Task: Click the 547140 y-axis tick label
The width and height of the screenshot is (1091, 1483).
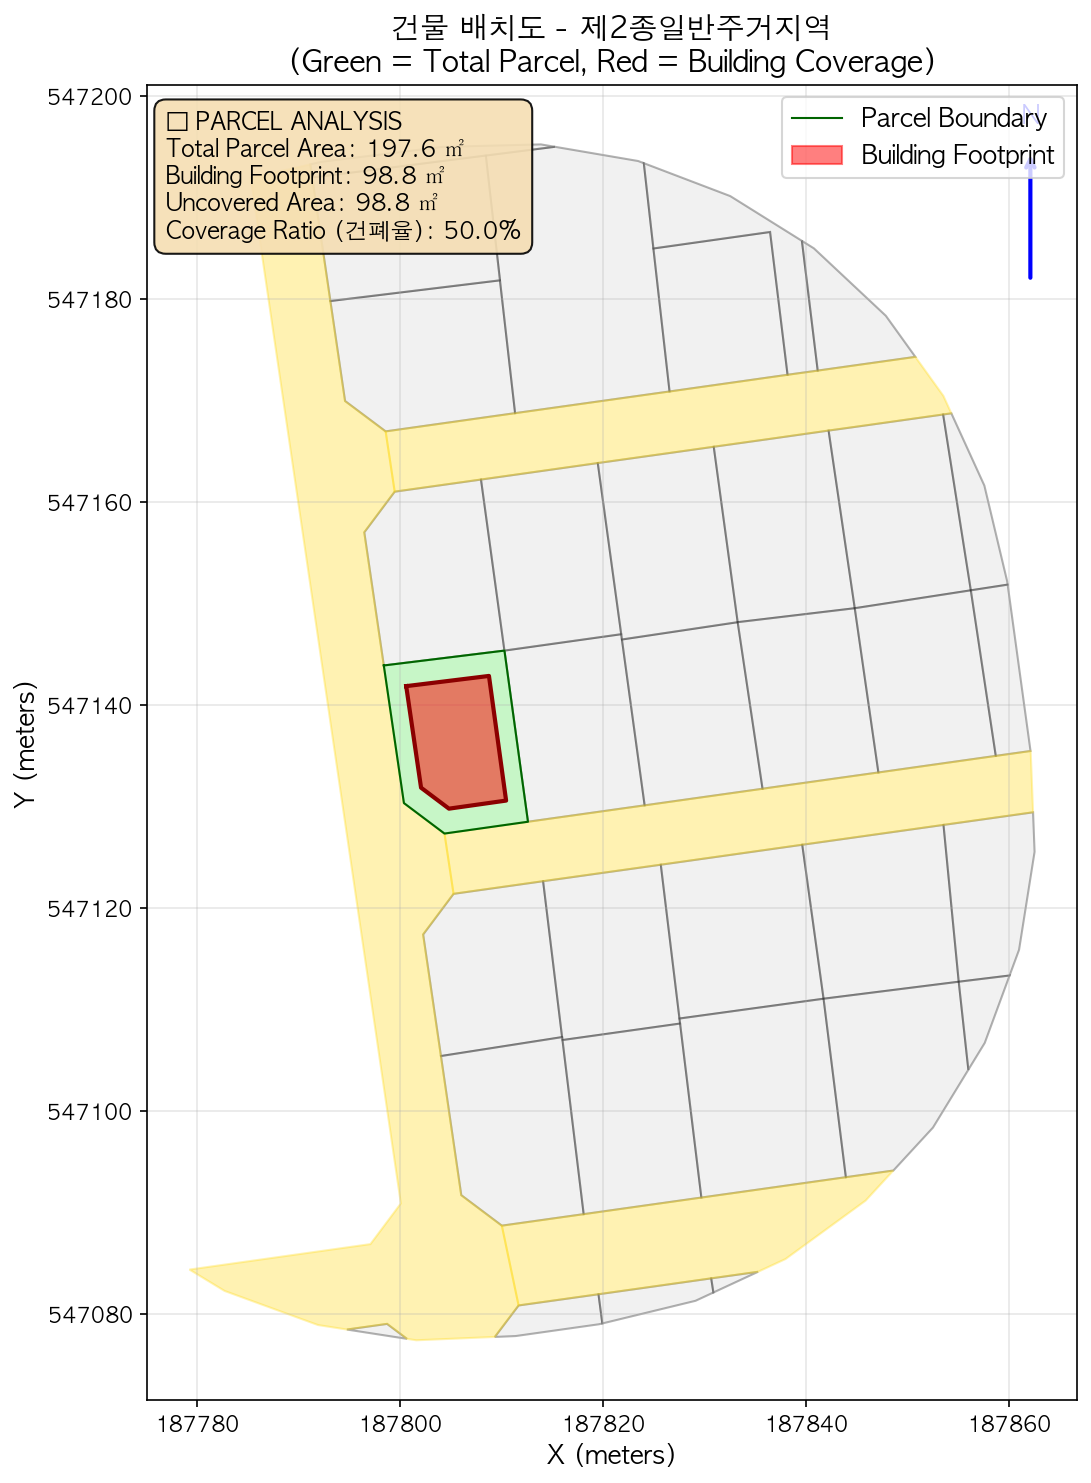Action: 90,705
